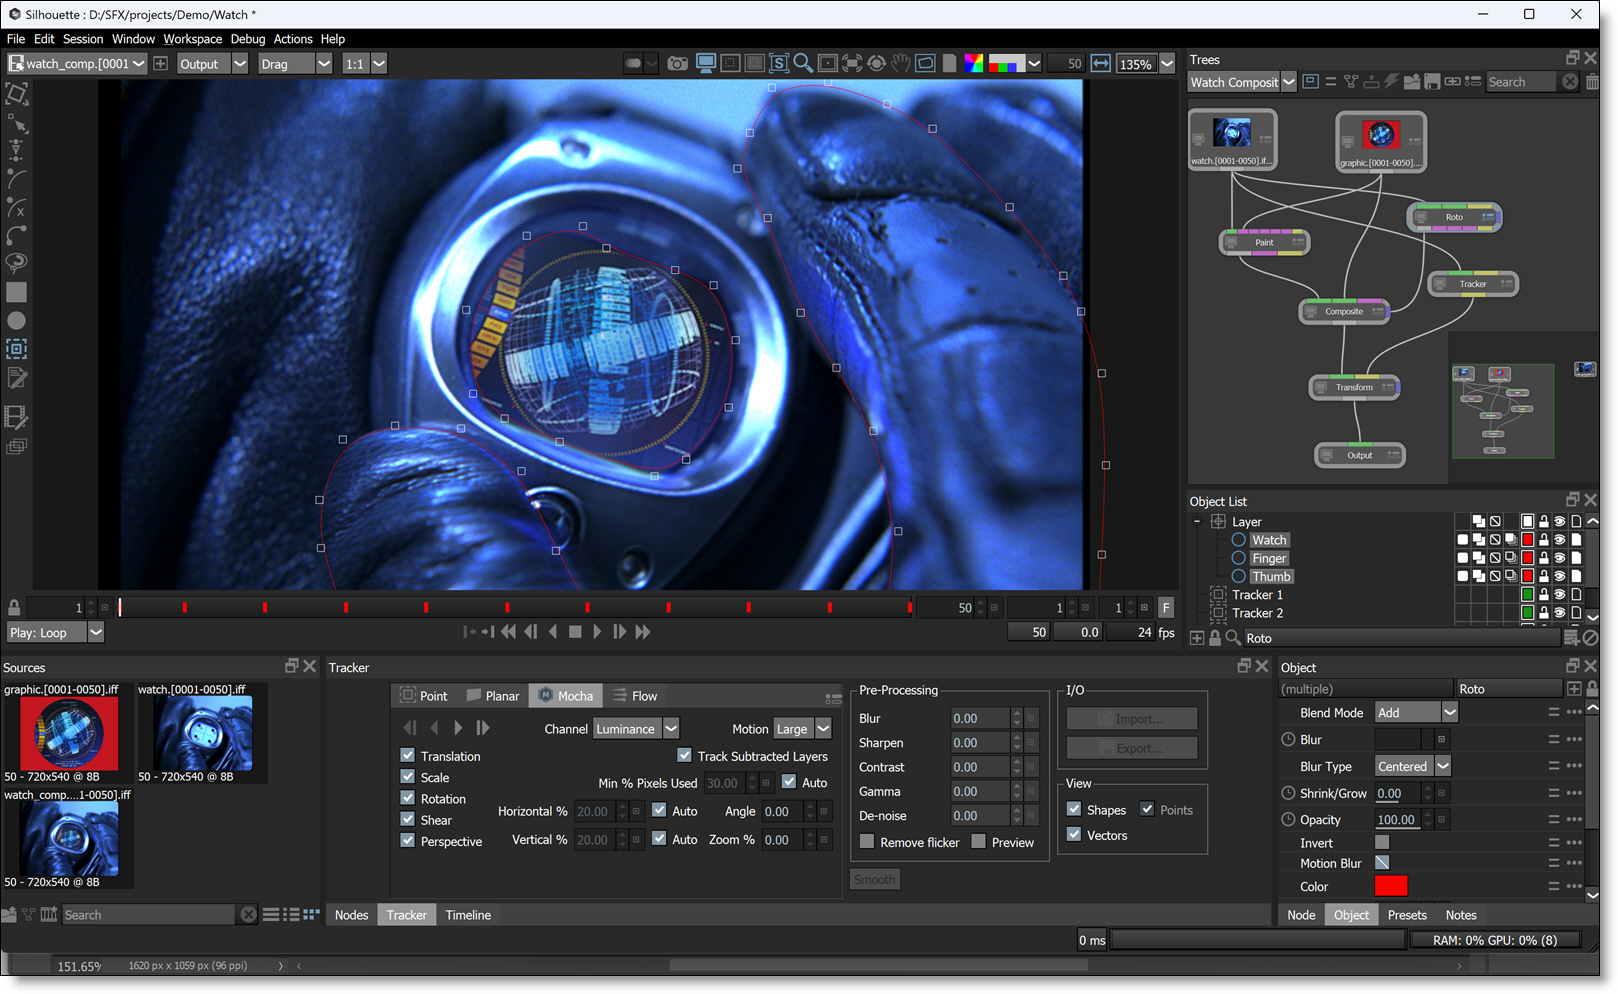Choose the Circle shape tool
This screenshot has width=1618, height=994.
pyautogui.click(x=17, y=321)
